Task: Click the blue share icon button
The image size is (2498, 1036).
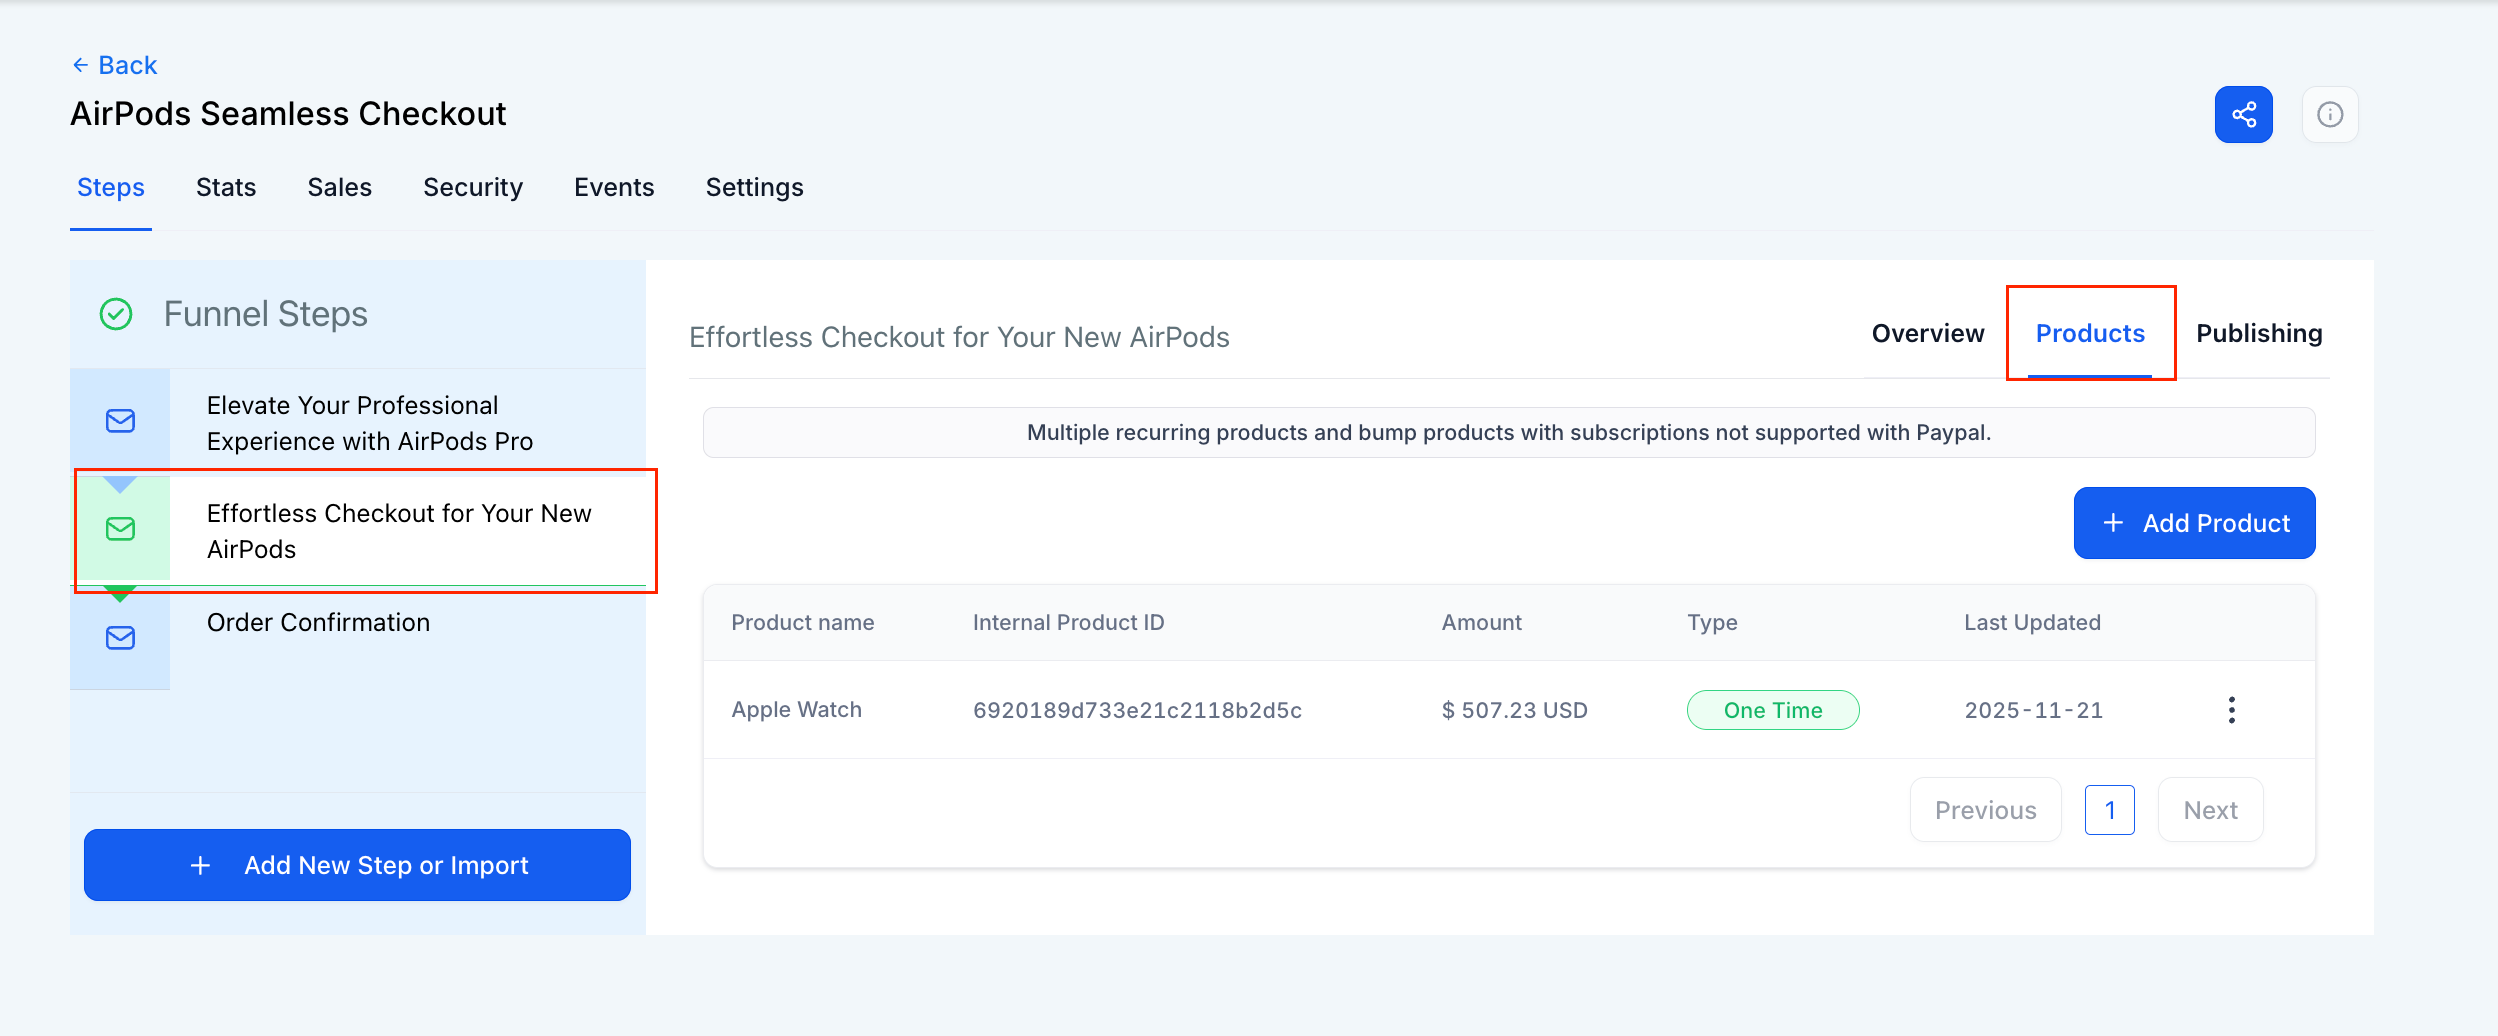Action: click(x=2243, y=114)
